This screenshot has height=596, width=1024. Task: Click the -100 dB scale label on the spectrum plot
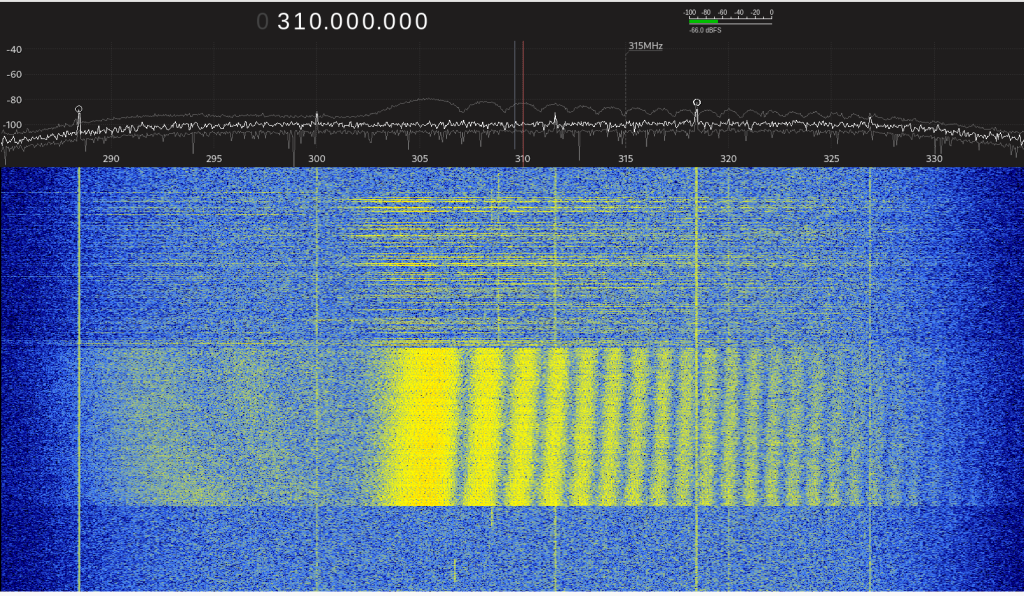click(x=13, y=125)
